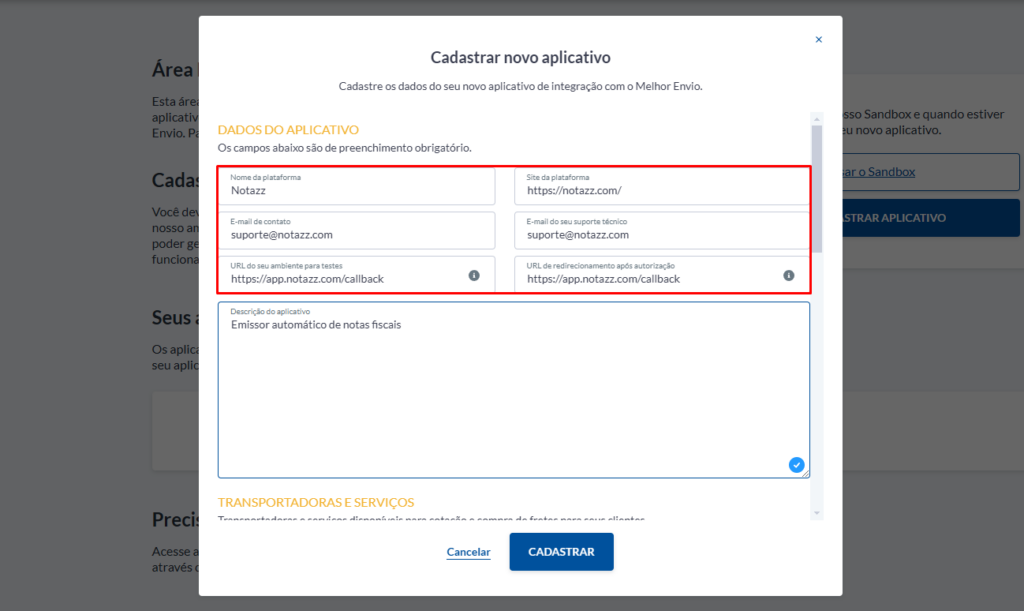The height and width of the screenshot is (611, 1024).
Task: Close the Cadastrar novo aplicativo dialog
Action: coord(818,40)
